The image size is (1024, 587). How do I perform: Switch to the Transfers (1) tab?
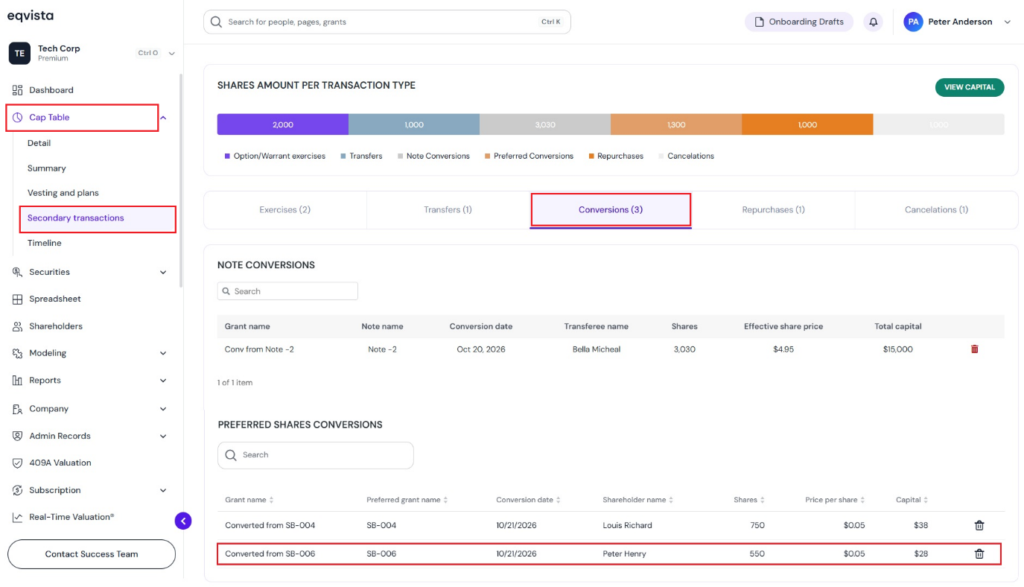447,210
